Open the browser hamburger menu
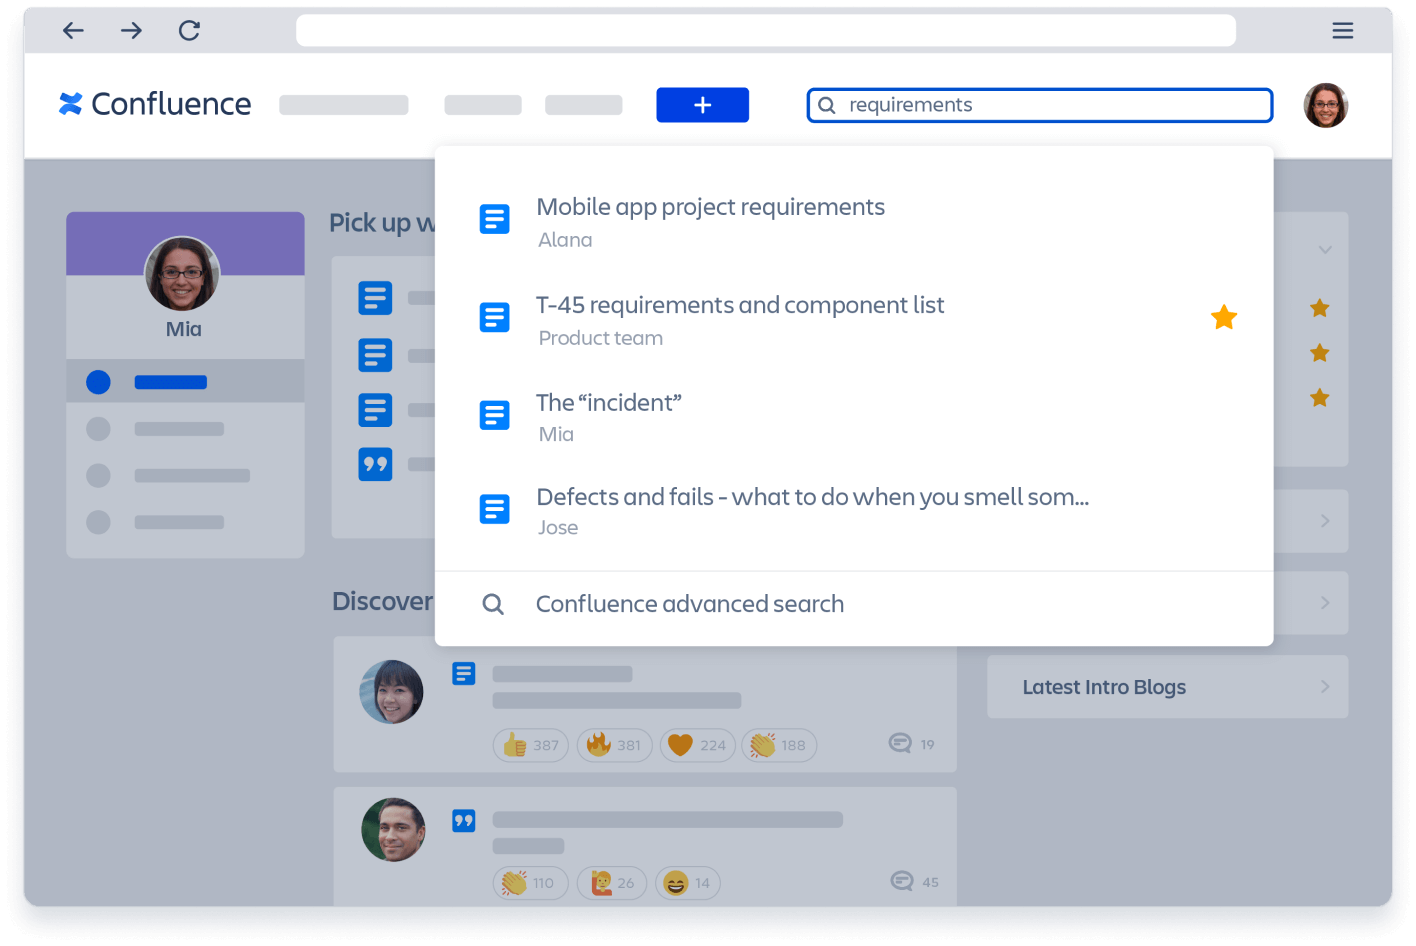This screenshot has height=946, width=1416. (1342, 30)
